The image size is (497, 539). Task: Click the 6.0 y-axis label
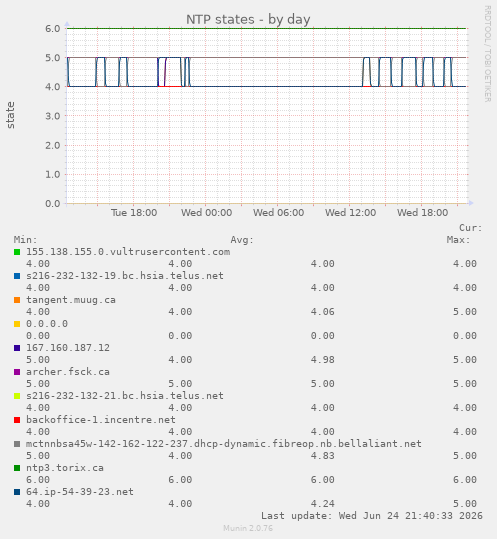[x=53, y=29]
